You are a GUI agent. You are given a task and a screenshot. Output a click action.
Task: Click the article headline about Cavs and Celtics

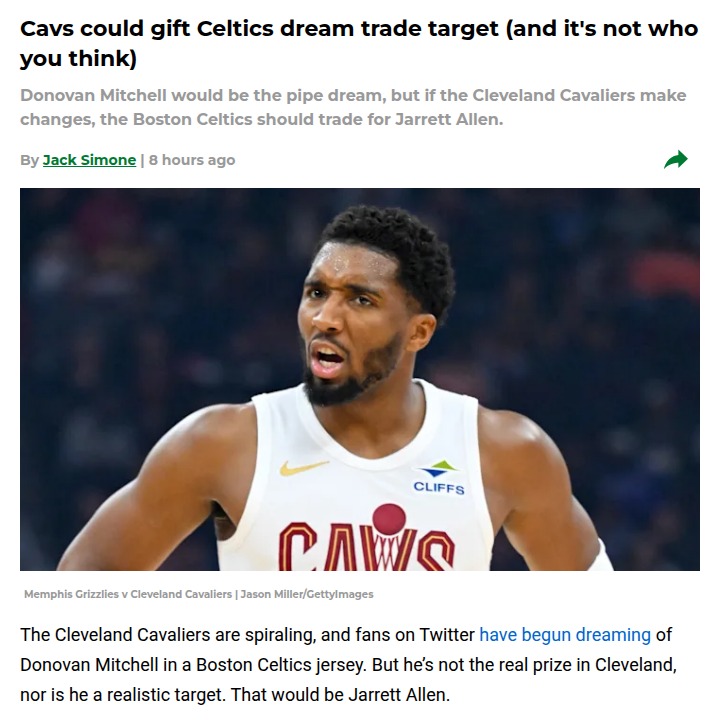tap(359, 43)
